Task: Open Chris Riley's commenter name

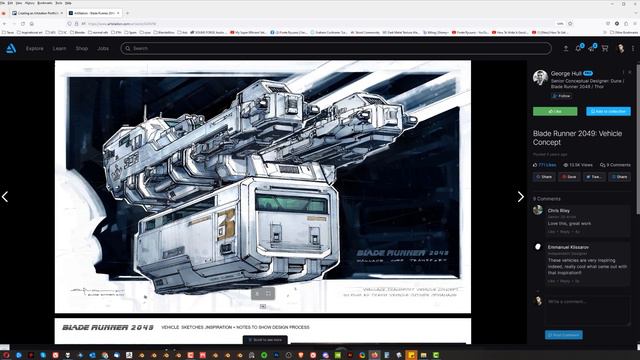Action: [x=558, y=211]
